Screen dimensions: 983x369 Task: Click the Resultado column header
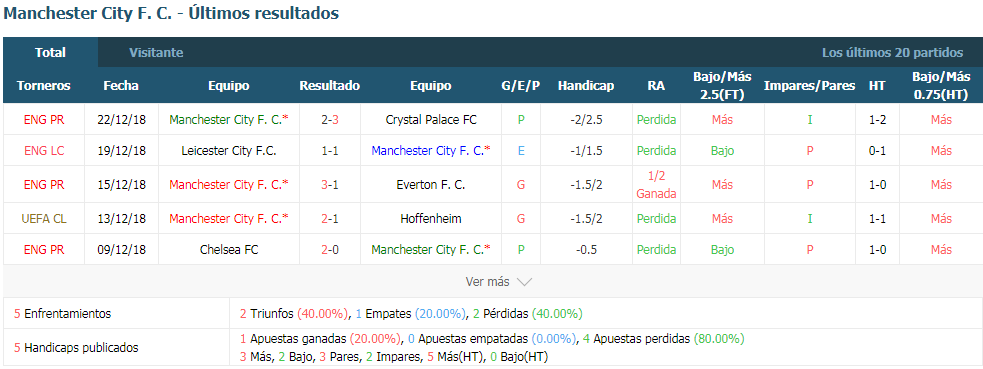click(330, 86)
